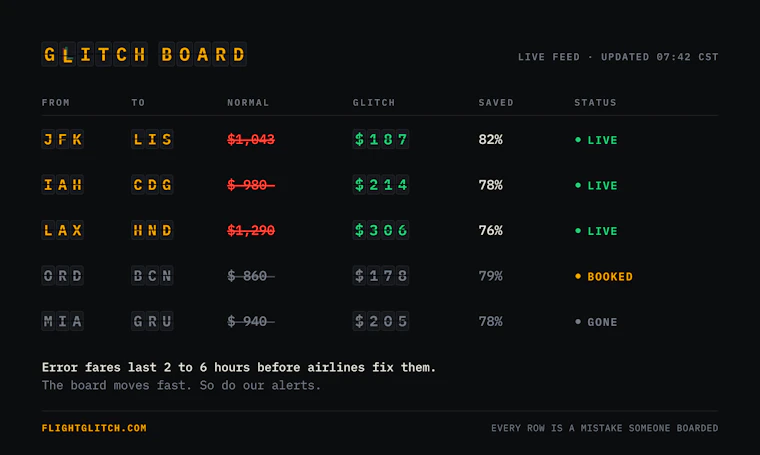Click the $178 glitch fare
This screenshot has width=760, height=455.
tap(381, 276)
